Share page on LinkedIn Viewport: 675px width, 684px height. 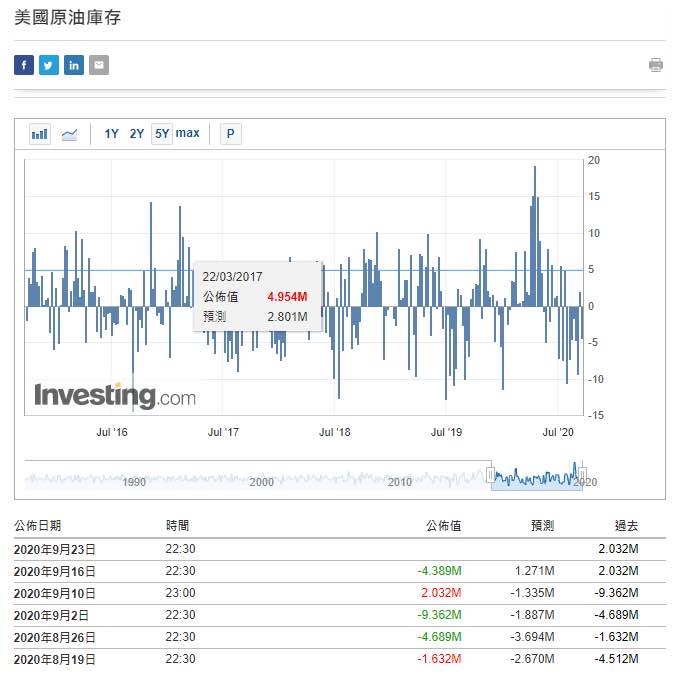click(x=74, y=65)
